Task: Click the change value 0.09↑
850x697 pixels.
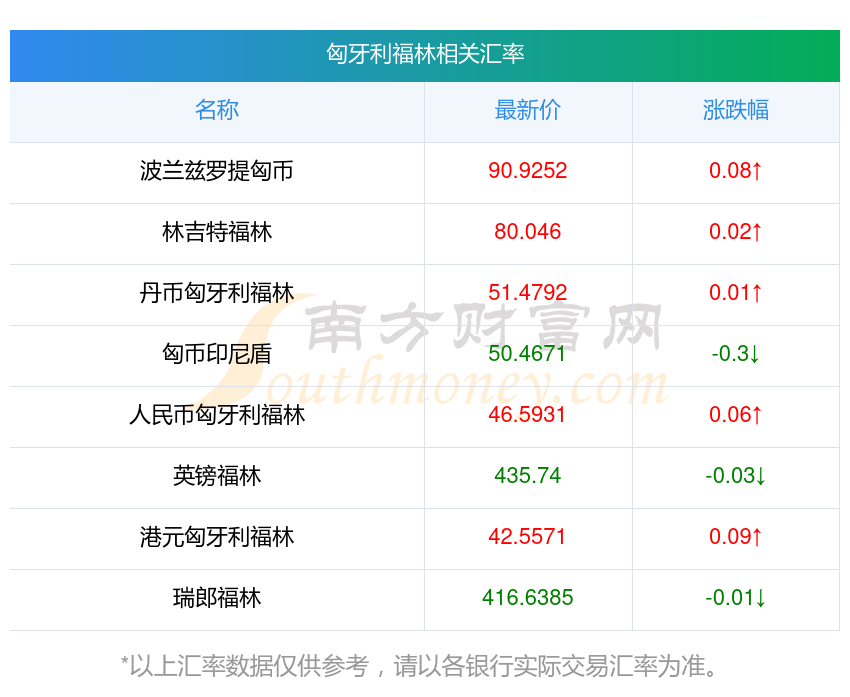Action: [x=736, y=537]
